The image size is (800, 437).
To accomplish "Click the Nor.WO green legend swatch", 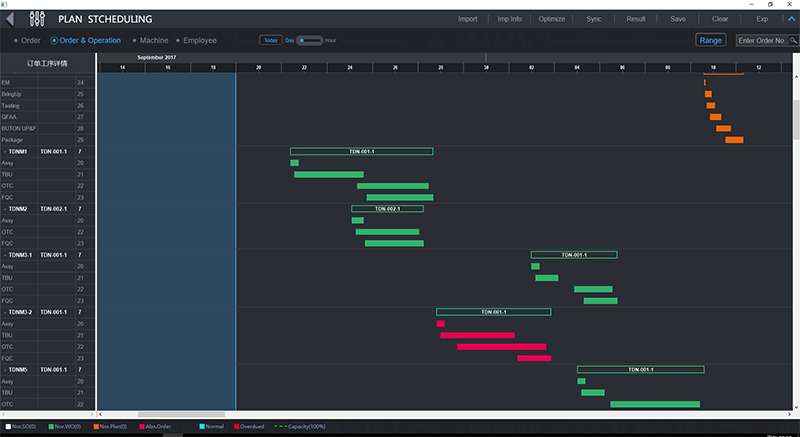I will [x=52, y=427].
